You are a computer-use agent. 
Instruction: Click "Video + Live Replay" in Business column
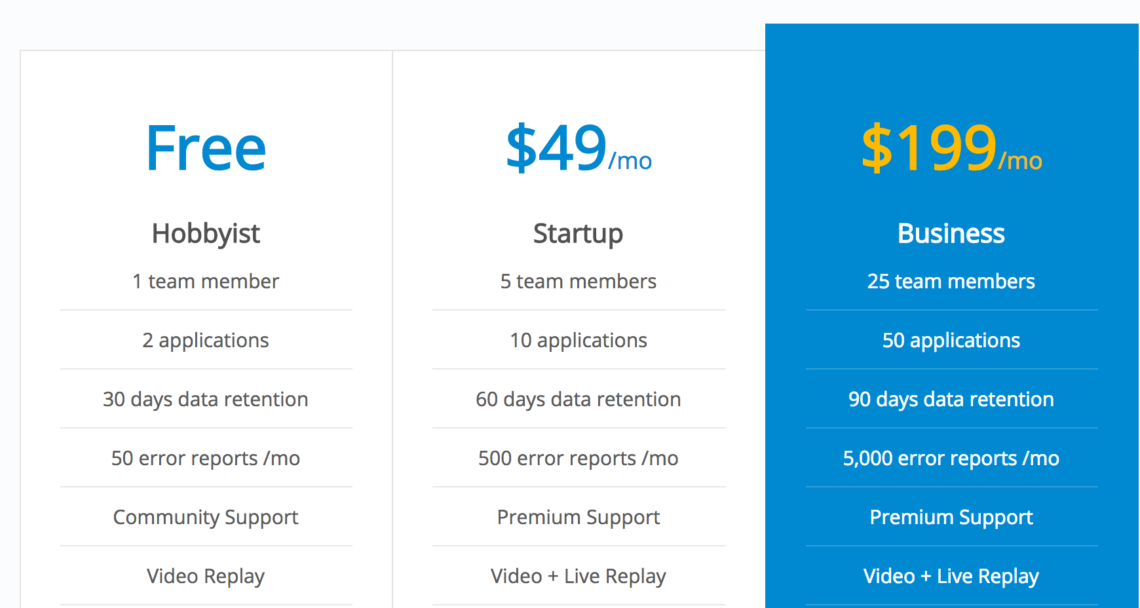coord(951,576)
